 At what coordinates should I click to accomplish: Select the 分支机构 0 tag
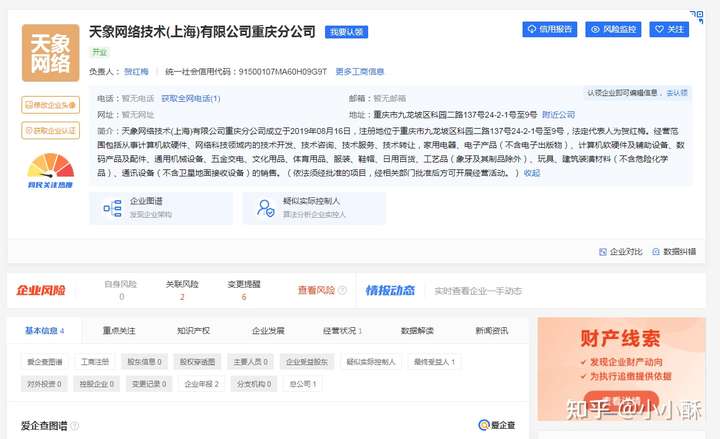point(254,384)
